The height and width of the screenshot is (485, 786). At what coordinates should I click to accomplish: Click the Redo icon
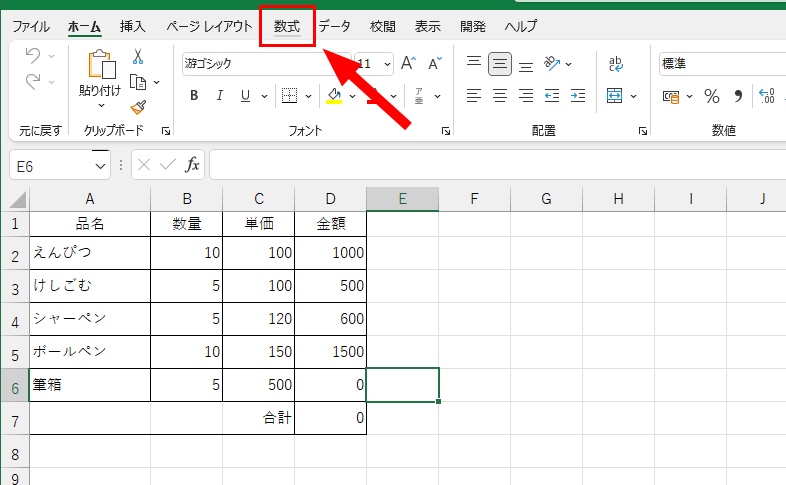(x=33, y=81)
